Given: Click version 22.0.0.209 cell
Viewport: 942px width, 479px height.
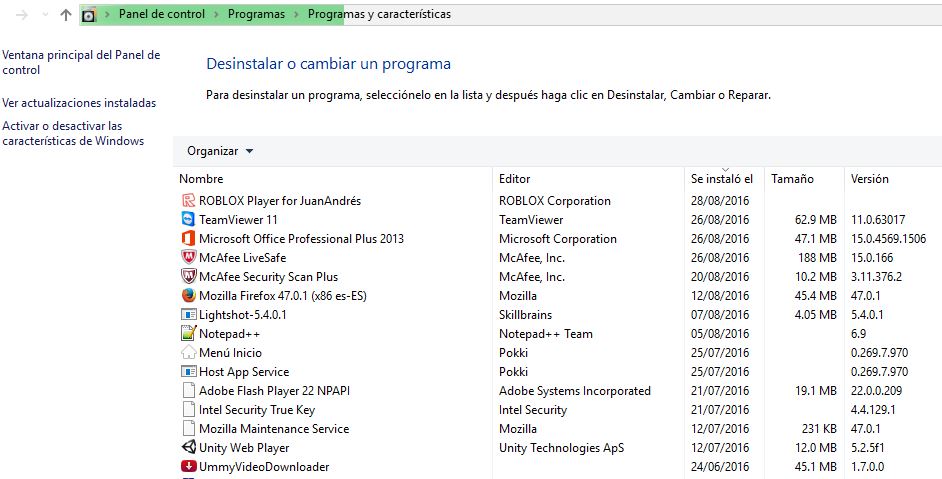Looking at the screenshot, I should [x=876, y=391].
